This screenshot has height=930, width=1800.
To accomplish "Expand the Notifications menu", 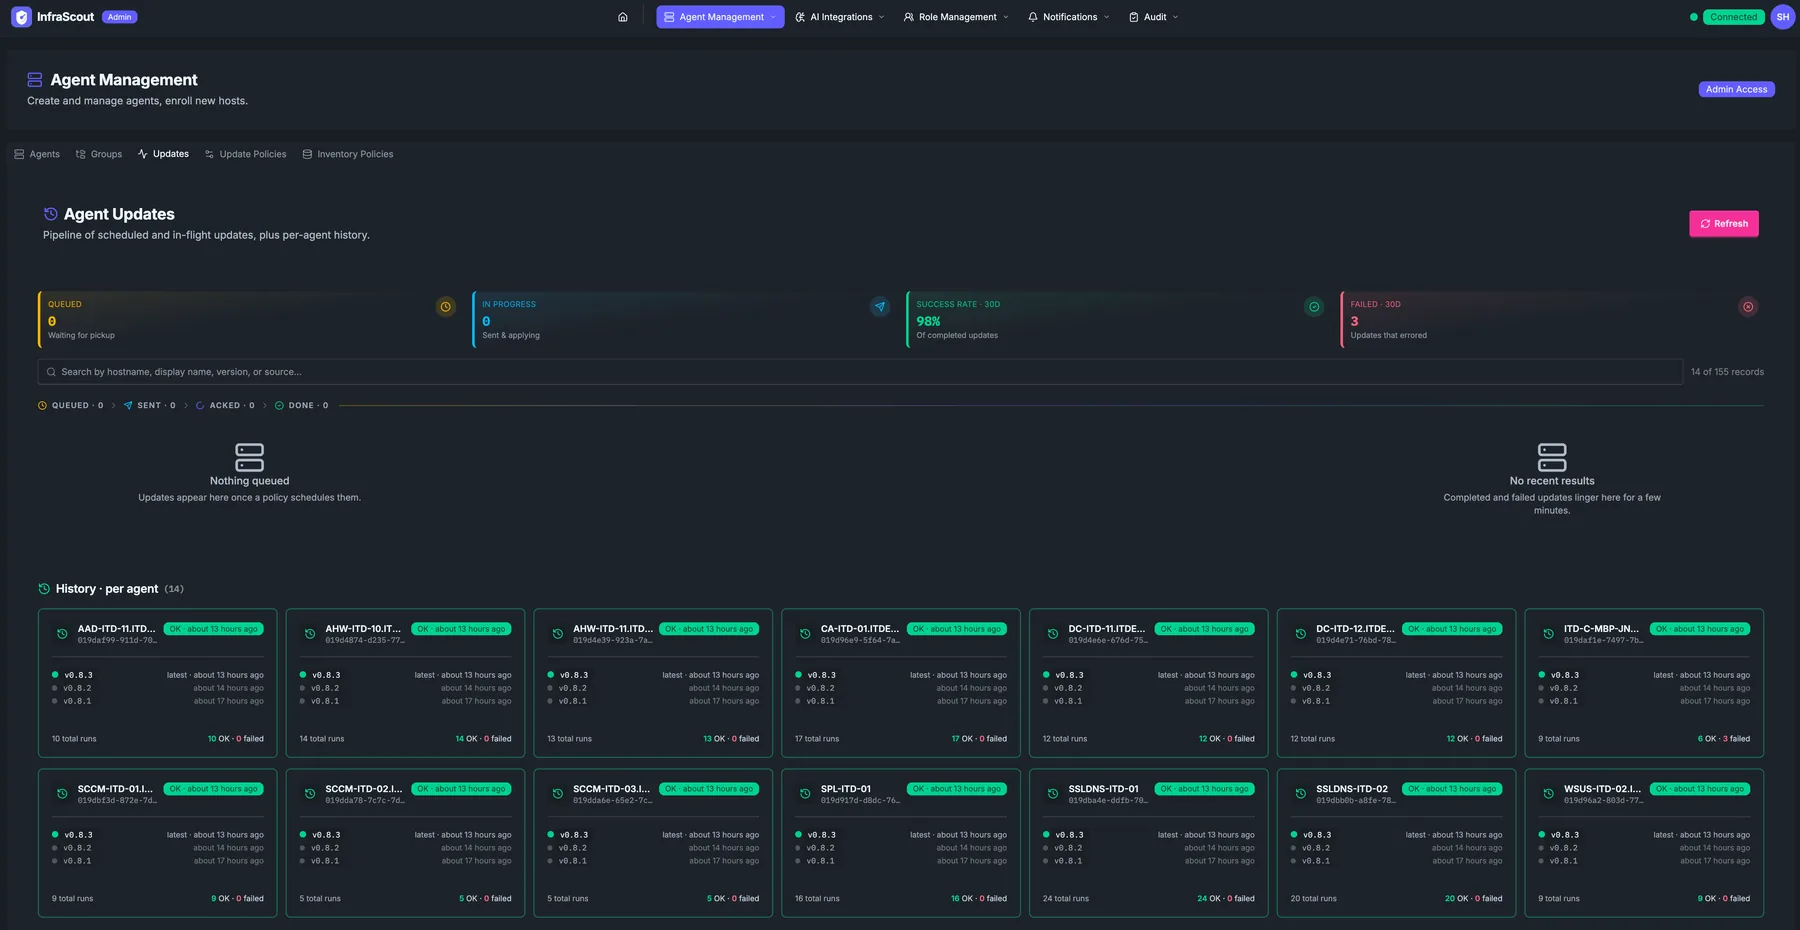I will click(x=1069, y=17).
